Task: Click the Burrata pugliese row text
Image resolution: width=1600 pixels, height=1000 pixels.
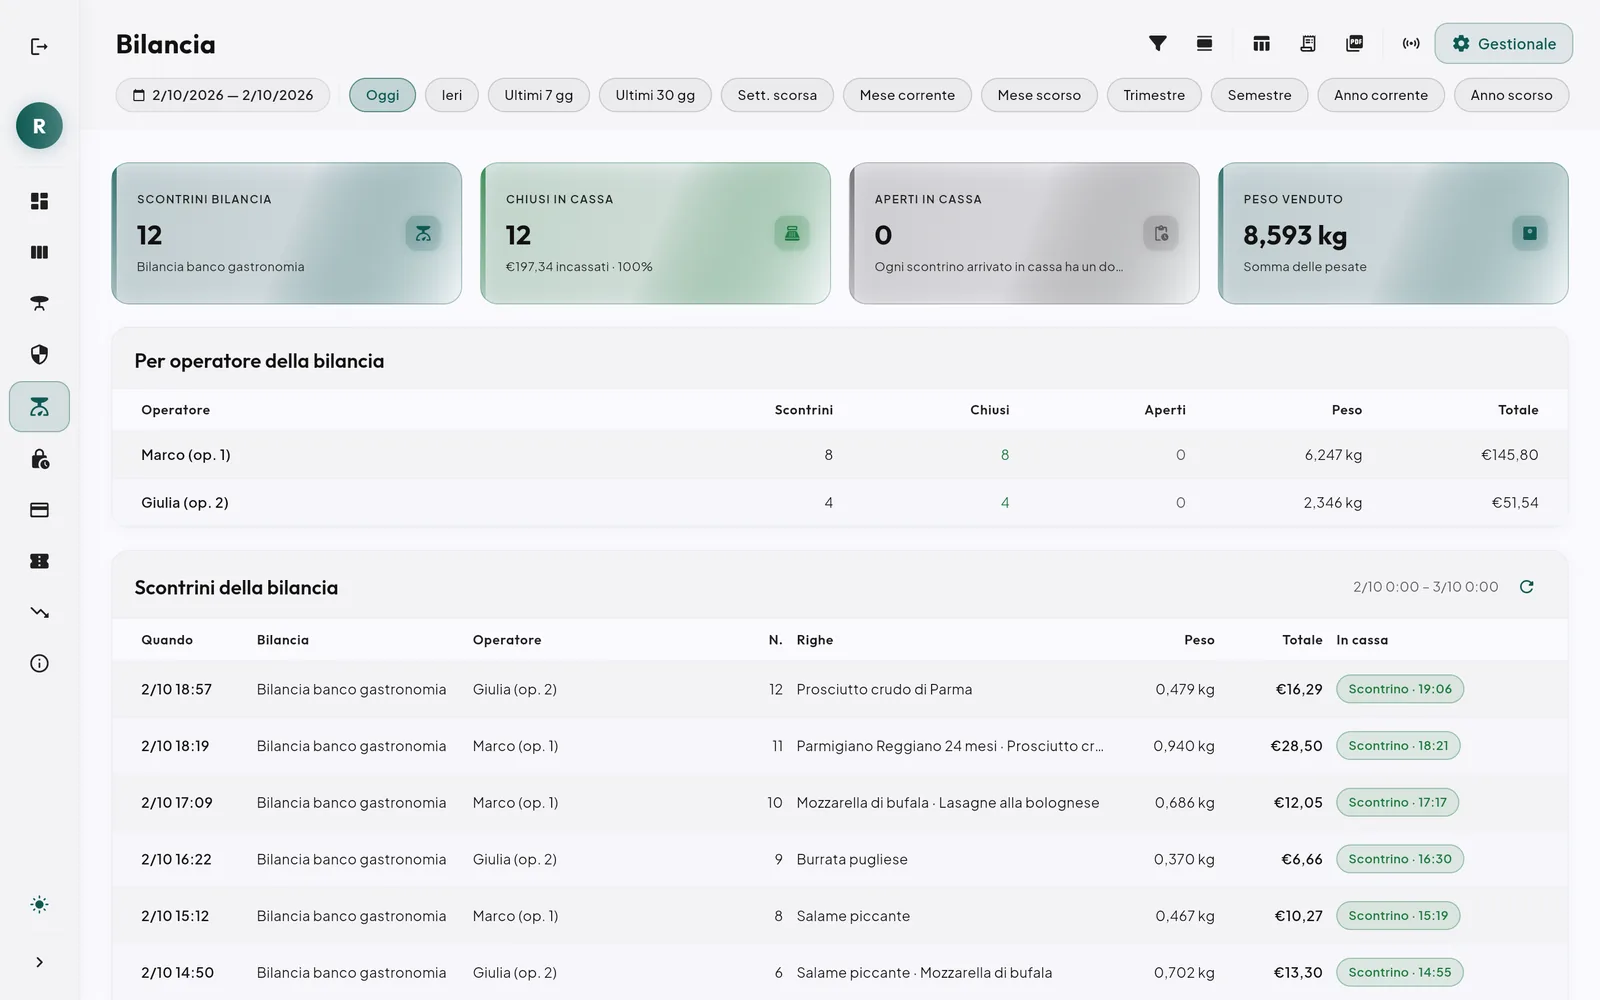Action: (852, 859)
